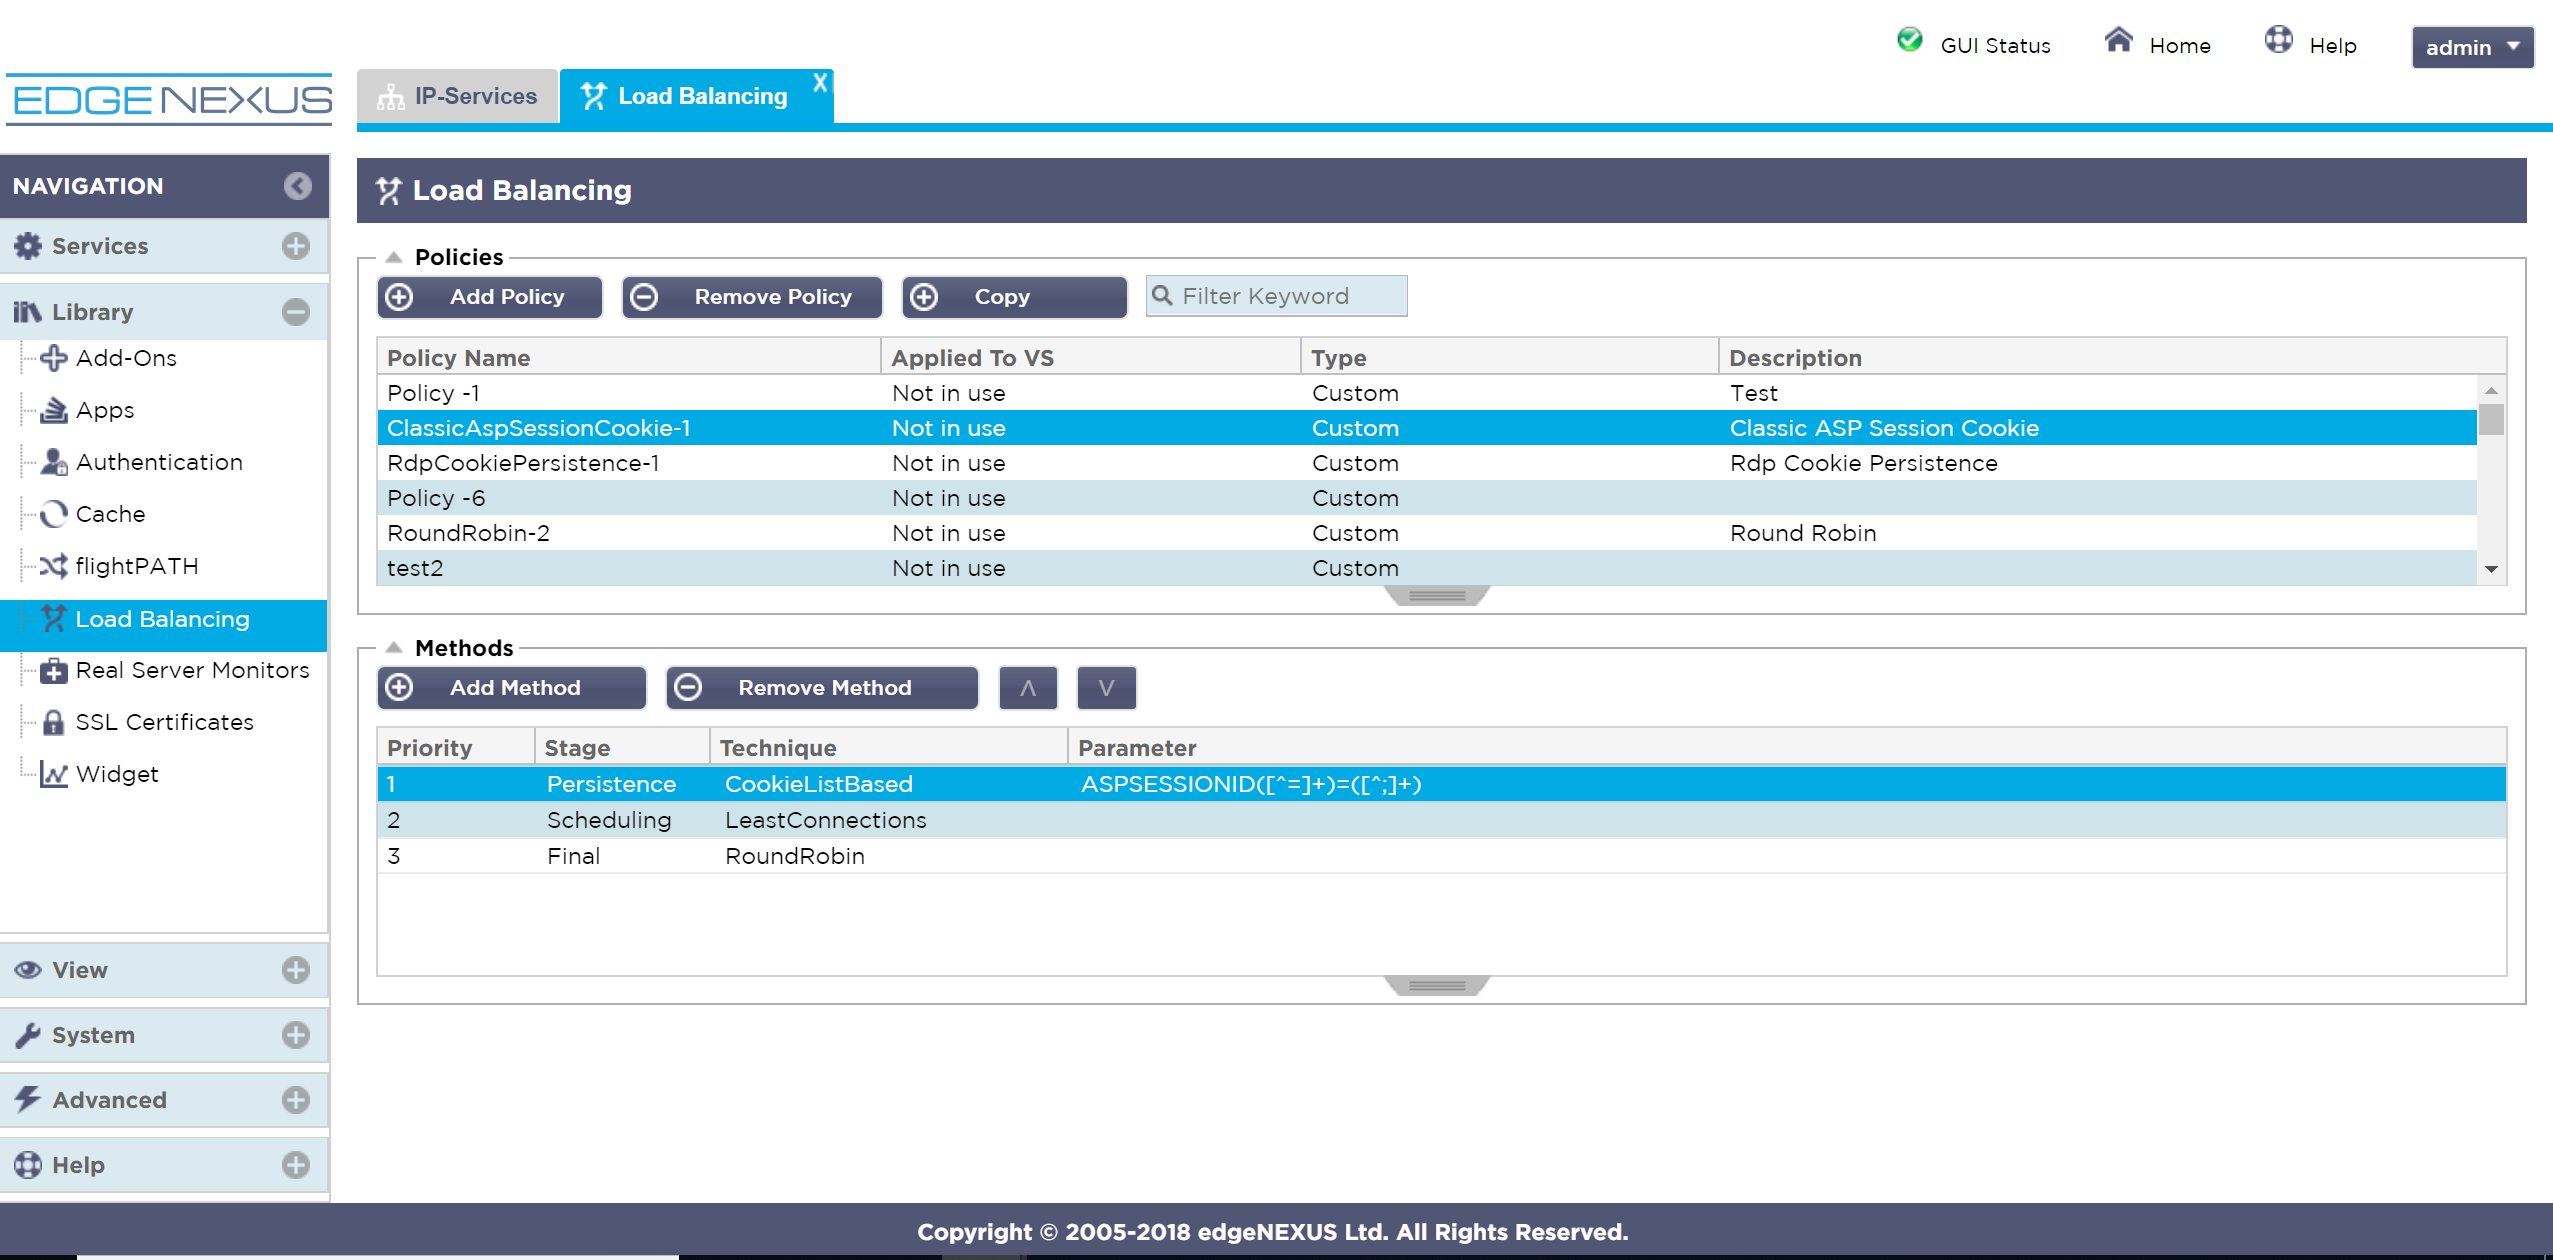Select the ClassicAspSessionCookie-1 policy row
The width and height of the screenshot is (2553, 1260).
click(x=1427, y=428)
